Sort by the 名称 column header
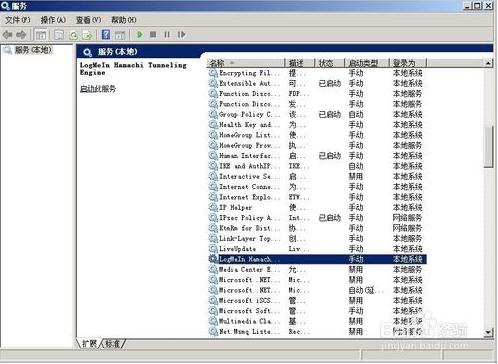 [x=246, y=63]
